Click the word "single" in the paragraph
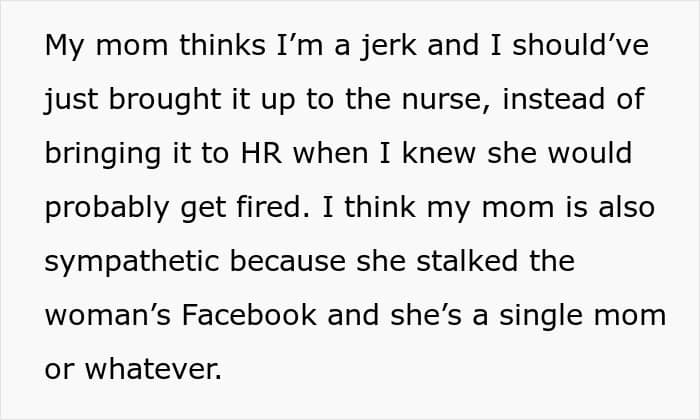The width and height of the screenshot is (700, 420). [x=541, y=317]
